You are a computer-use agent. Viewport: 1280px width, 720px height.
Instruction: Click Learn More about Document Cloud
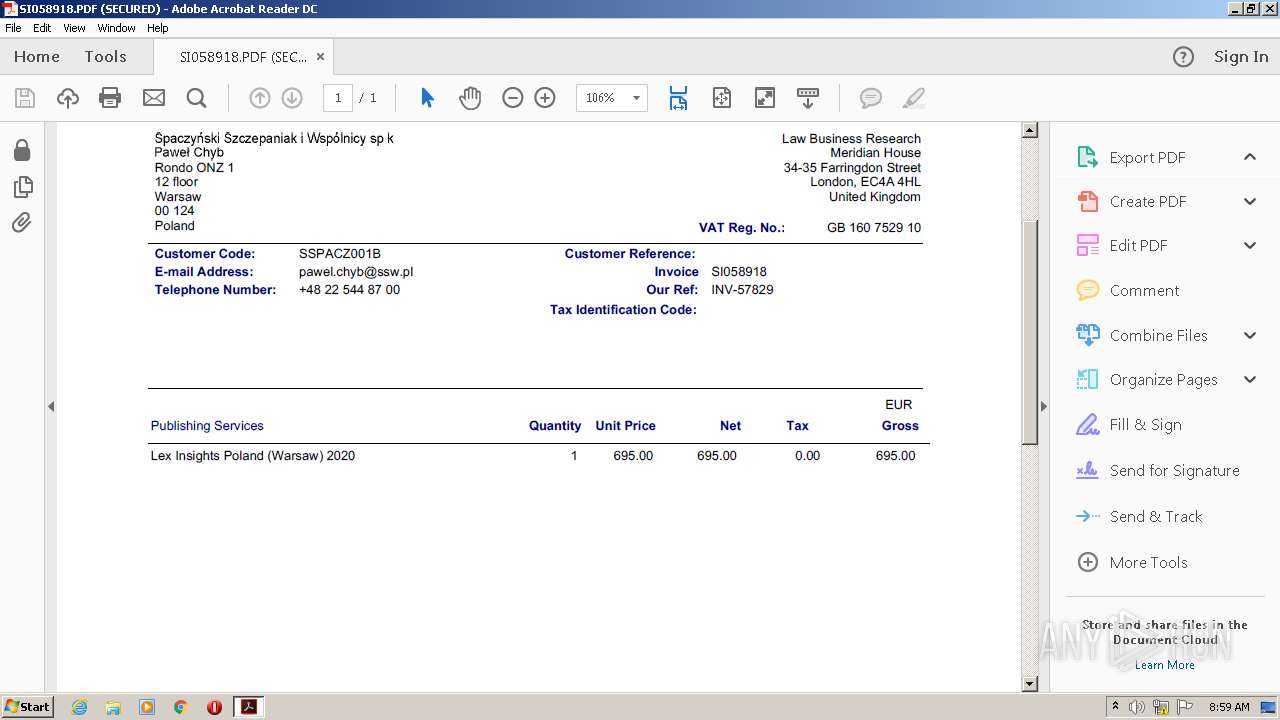point(1165,665)
